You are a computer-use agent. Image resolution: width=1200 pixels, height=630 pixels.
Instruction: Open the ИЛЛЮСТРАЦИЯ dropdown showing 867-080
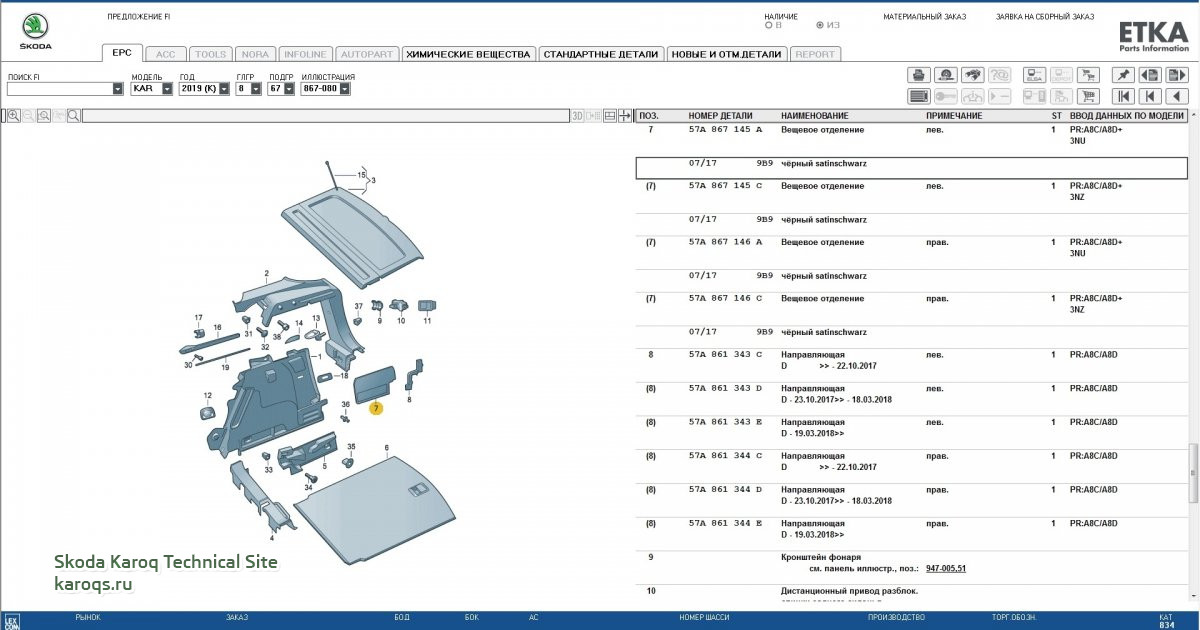pos(345,89)
